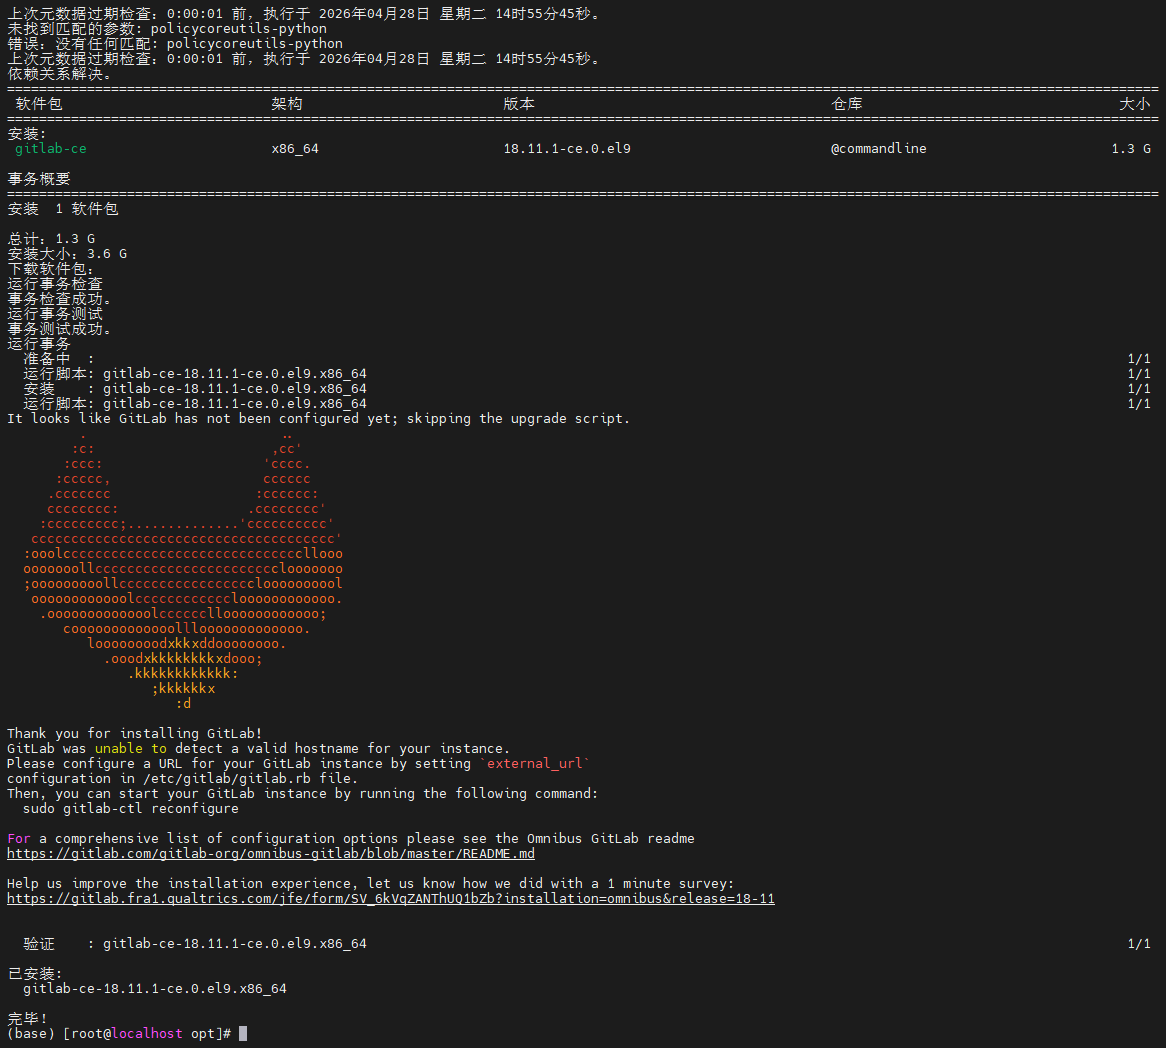Click the 事务概要 heading
Image resolution: width=1166 pixels, height=1048 pixels.
(x=39, y=179)
